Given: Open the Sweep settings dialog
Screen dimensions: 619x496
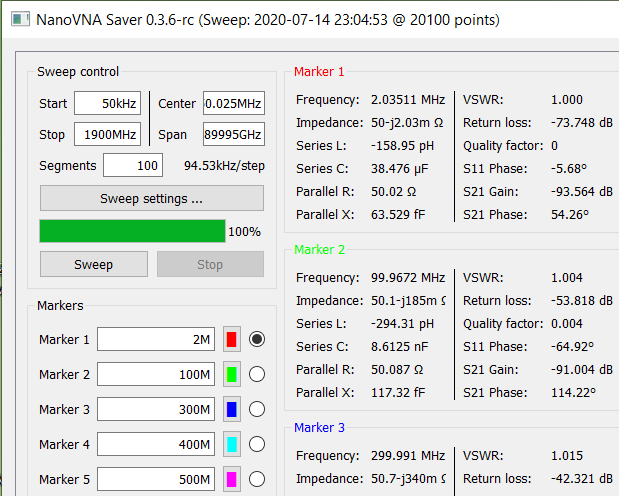Looking at the screenshot, I should point(152,198).
